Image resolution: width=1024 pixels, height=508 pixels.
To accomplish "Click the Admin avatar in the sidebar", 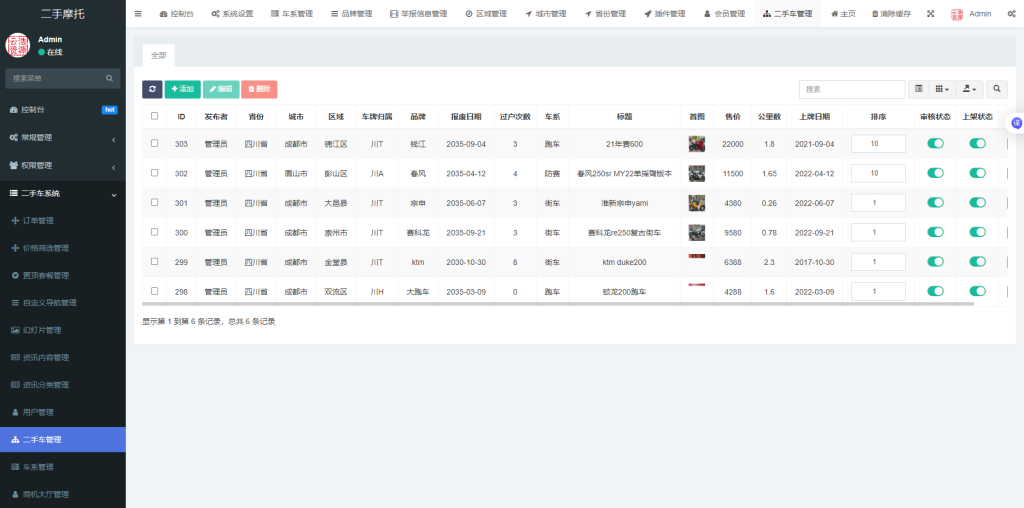I will tap(18, 45).
